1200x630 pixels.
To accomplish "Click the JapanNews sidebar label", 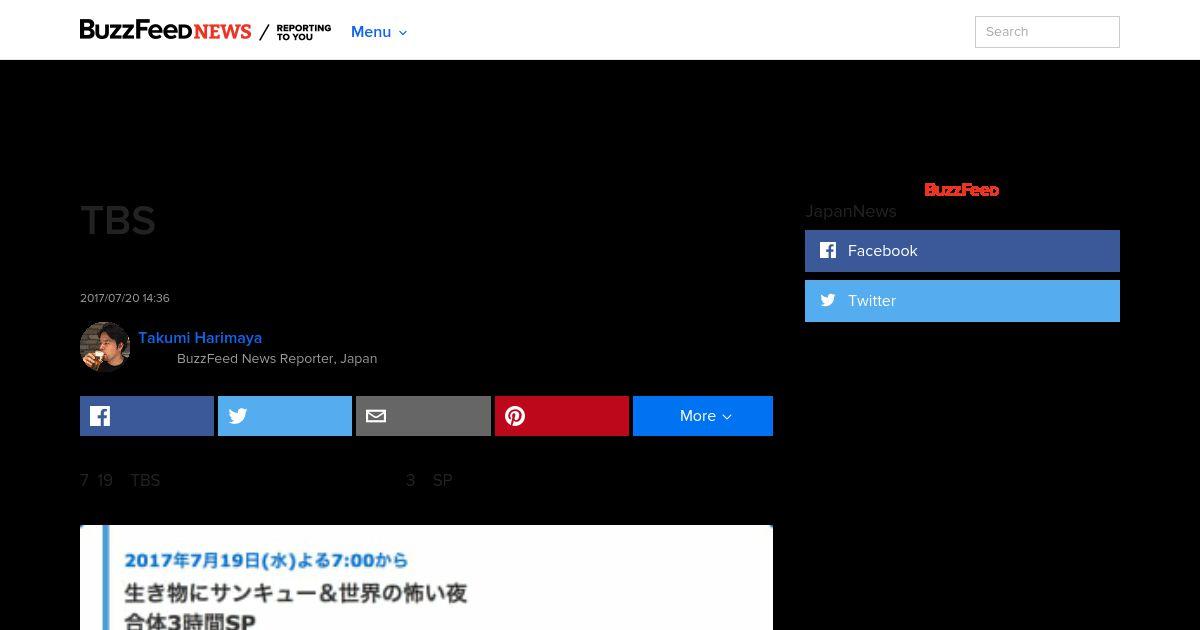I will tap(851, 211).
